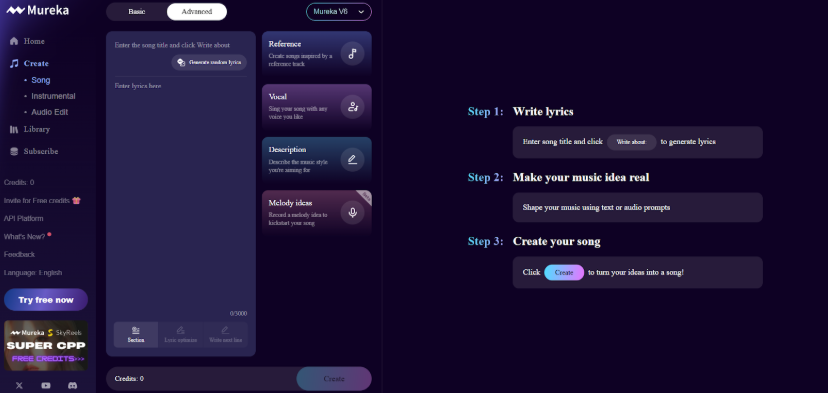Click the gift icon beside Invite
Viewport: 828px width, 393px height.
pos(77,200)
